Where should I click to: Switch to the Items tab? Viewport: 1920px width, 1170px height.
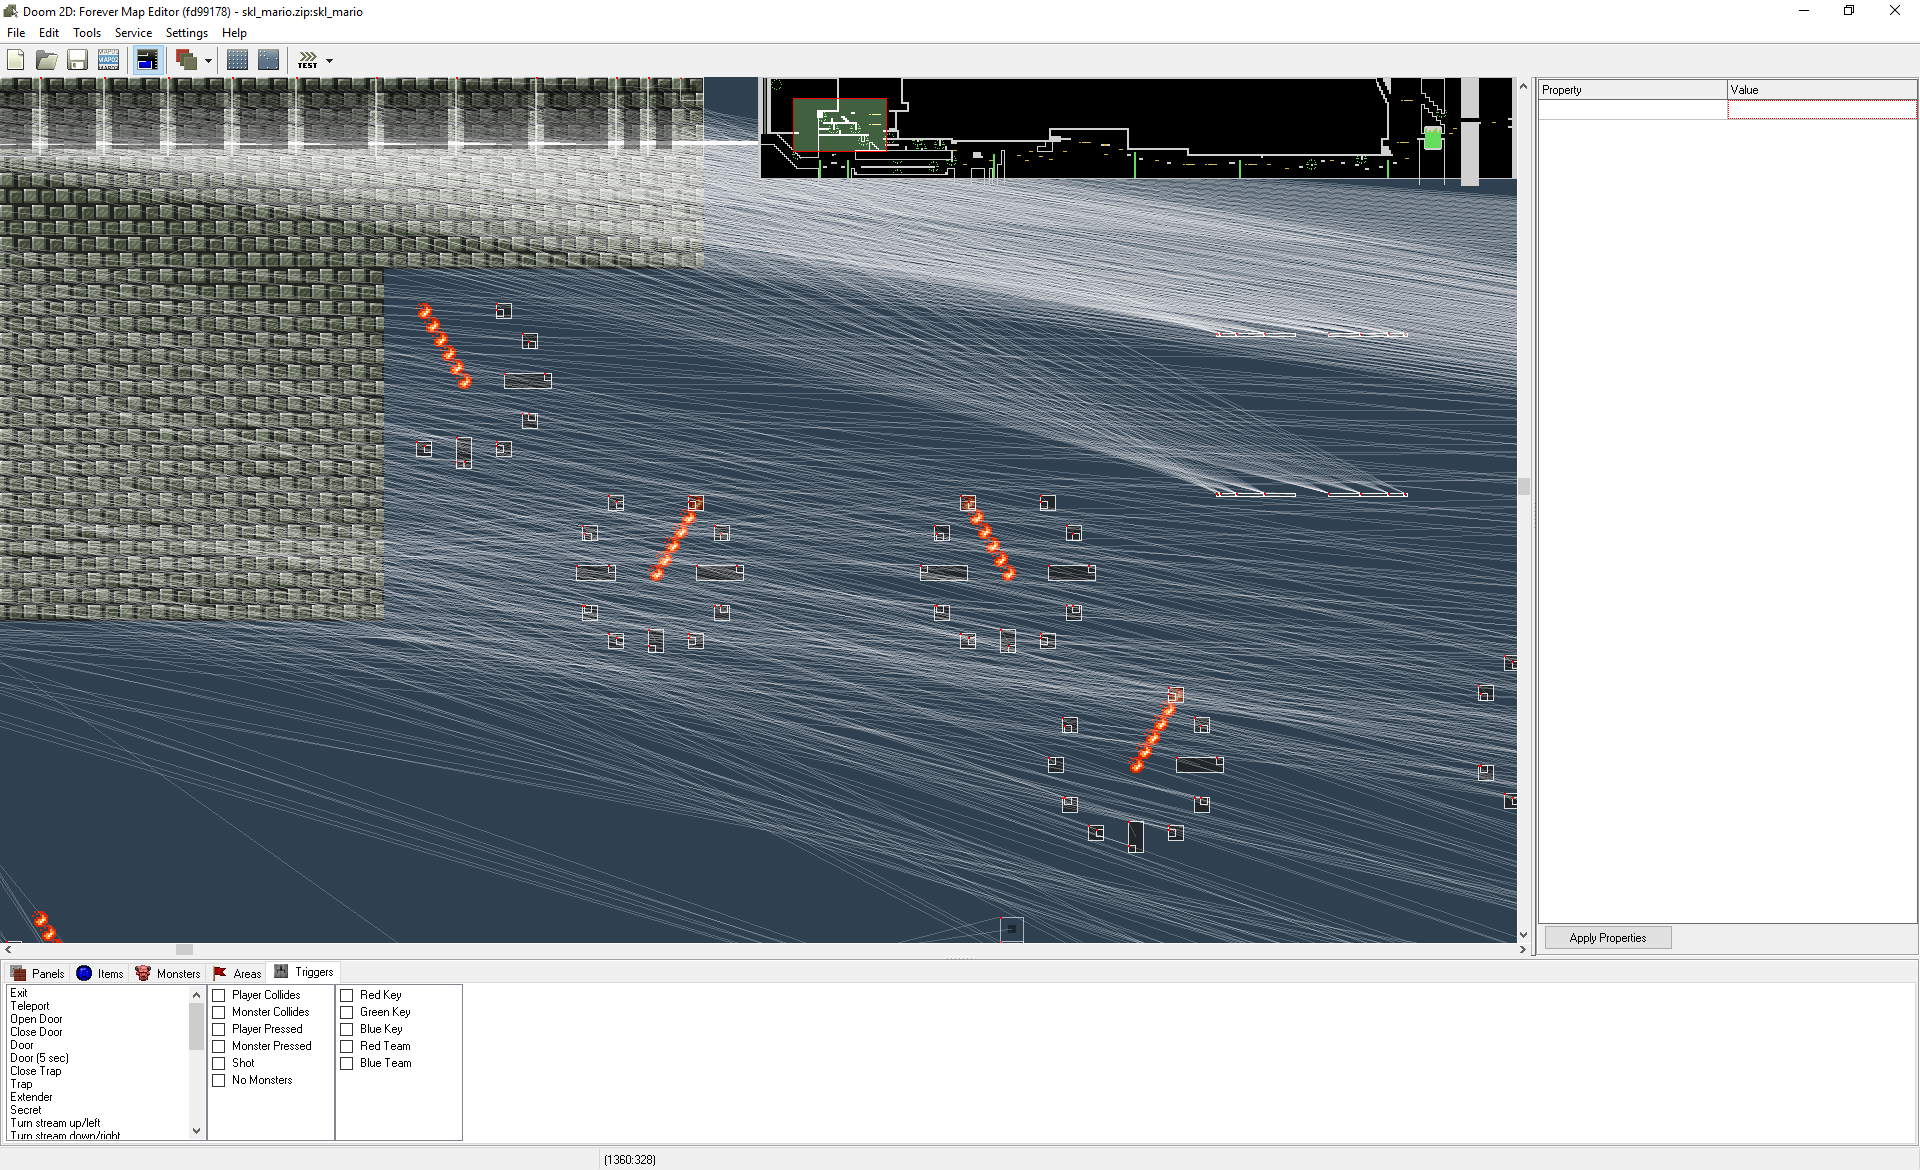click(x=100, y=973)
